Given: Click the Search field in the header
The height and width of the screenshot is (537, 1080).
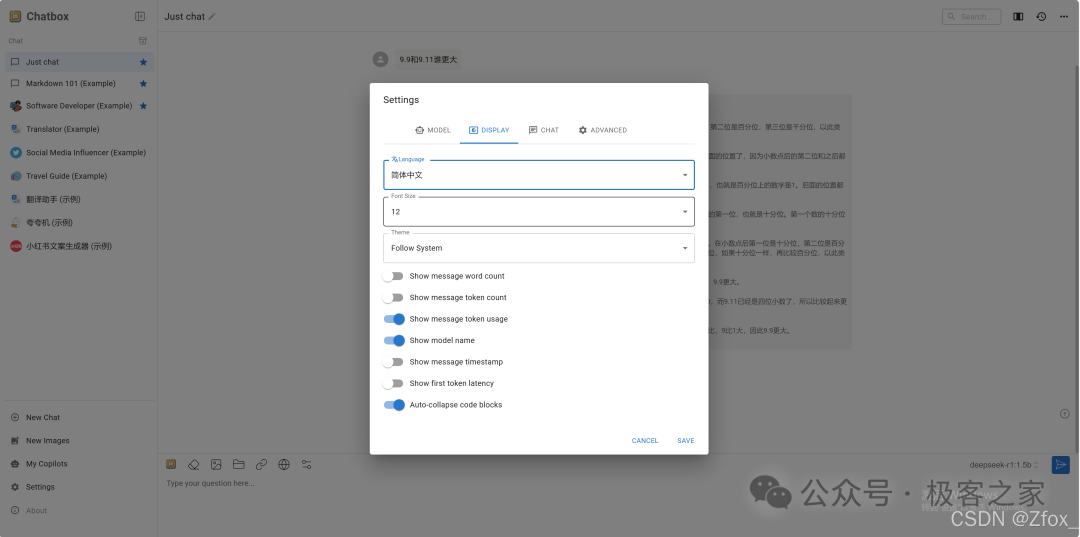Looking at the screenshot, I should [x=971, y=17].
